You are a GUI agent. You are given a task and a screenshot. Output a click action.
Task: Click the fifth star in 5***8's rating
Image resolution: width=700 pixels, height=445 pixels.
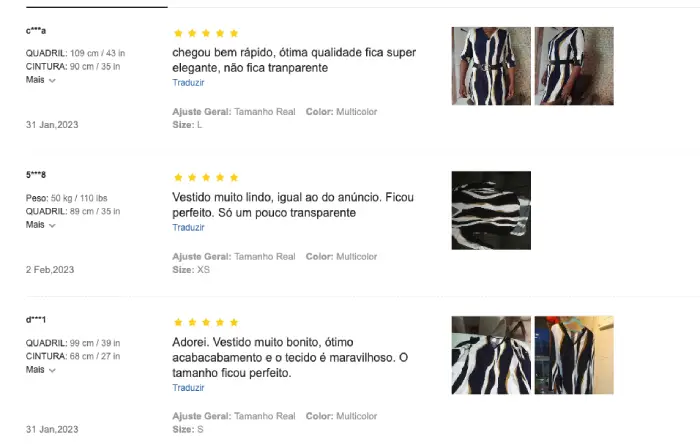point(234,177)
